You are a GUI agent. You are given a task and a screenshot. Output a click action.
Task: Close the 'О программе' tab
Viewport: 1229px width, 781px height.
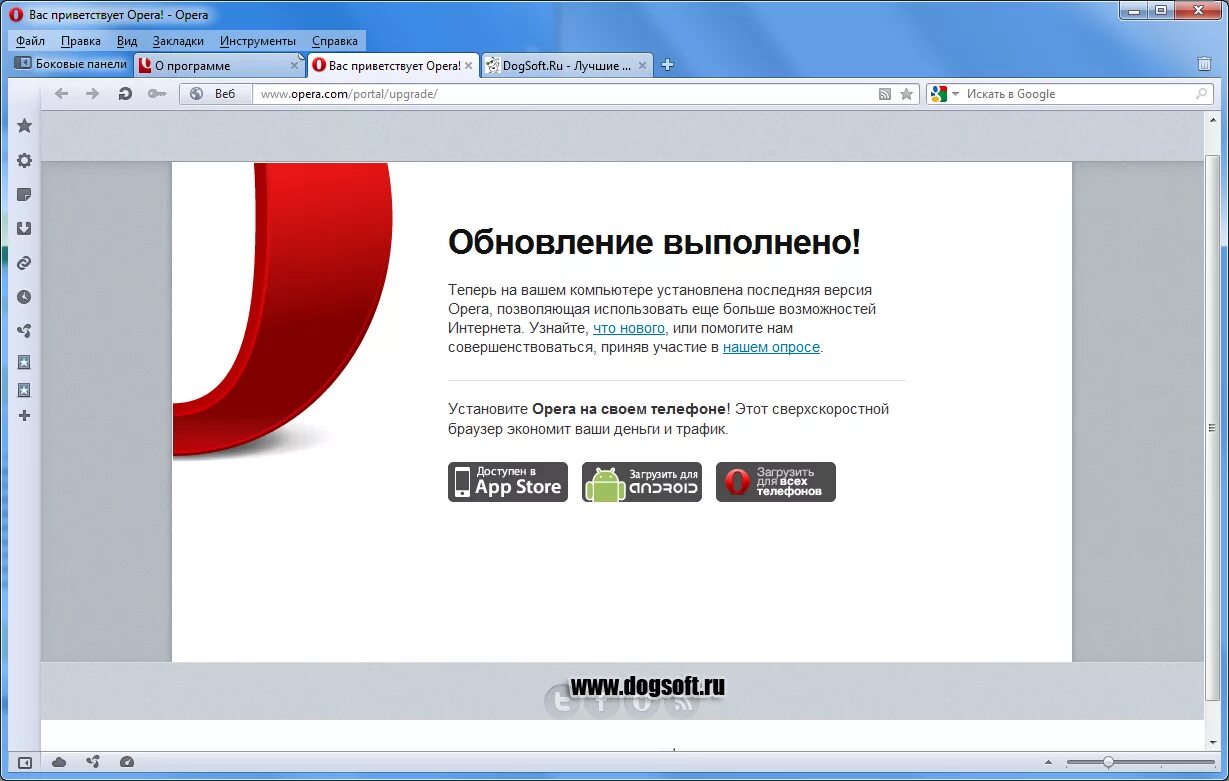pos(294,66)
